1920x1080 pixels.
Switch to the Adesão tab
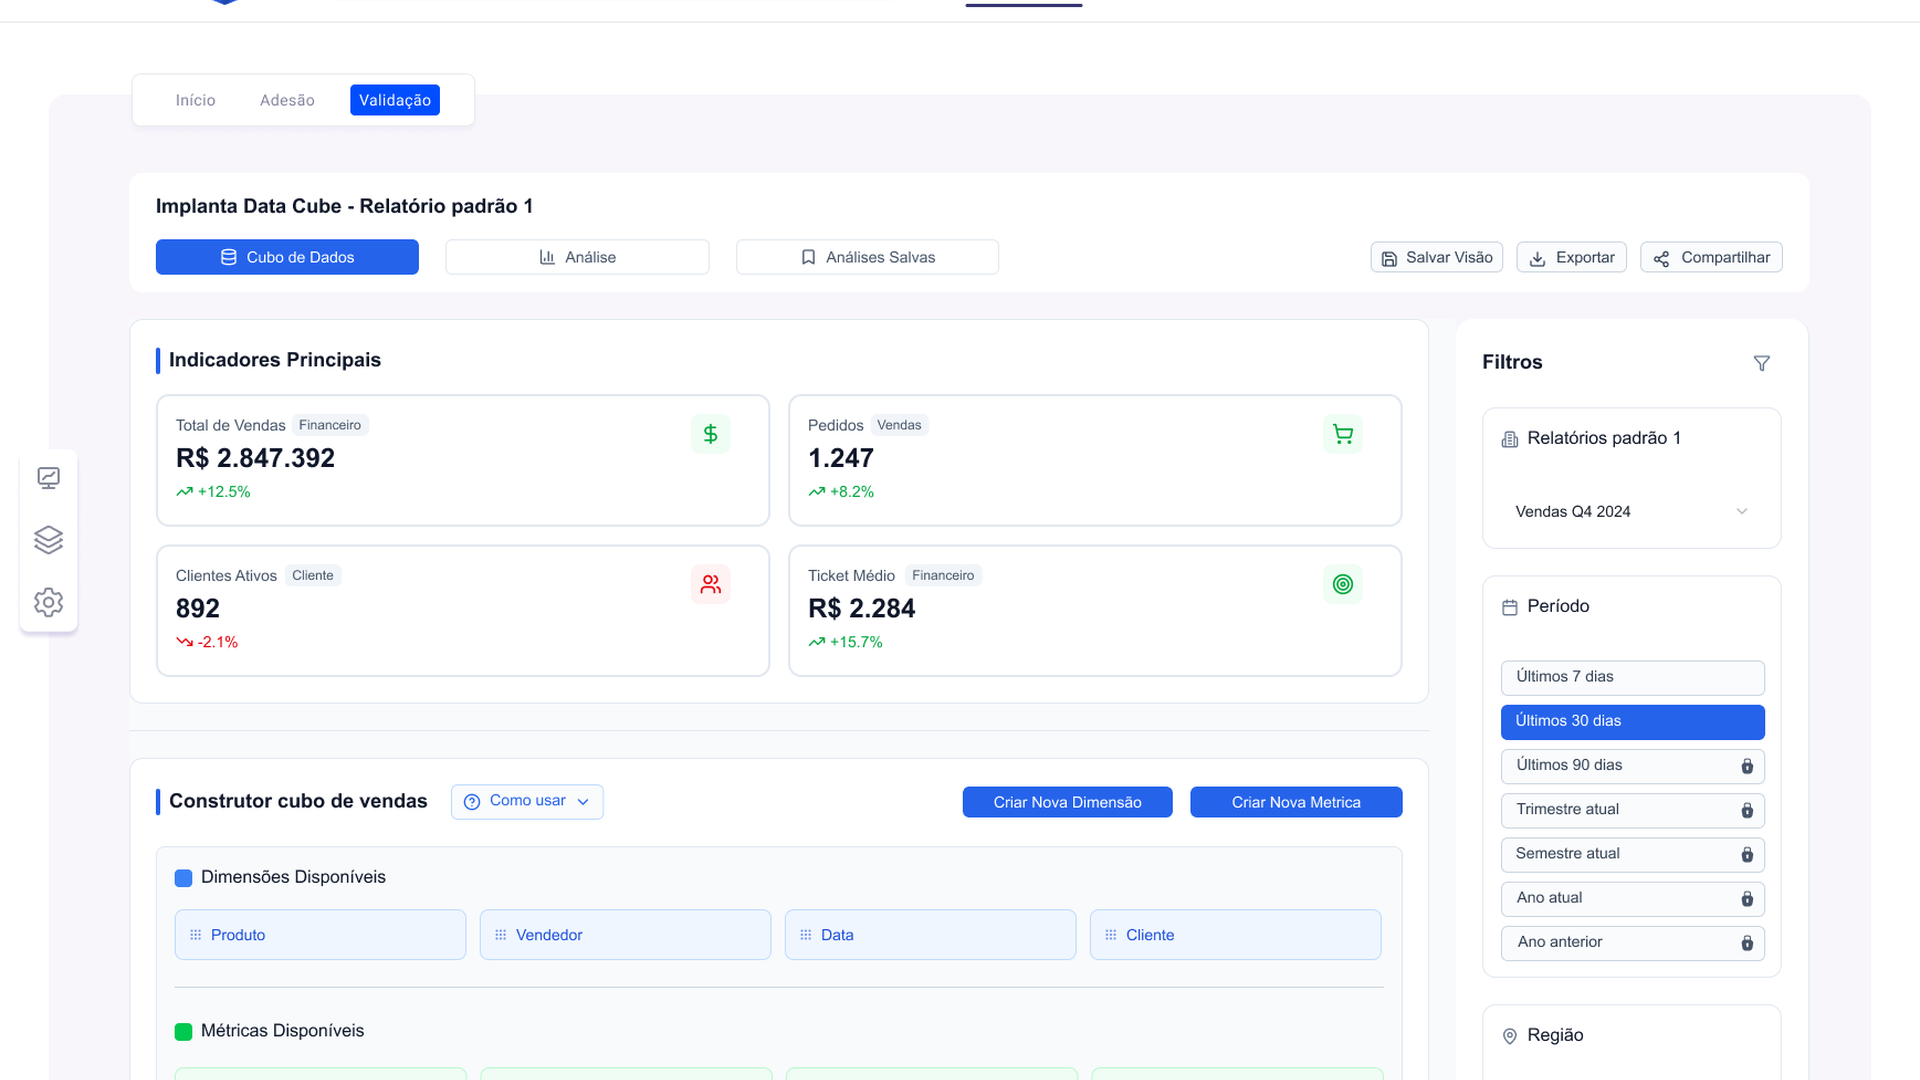(287, 100)
